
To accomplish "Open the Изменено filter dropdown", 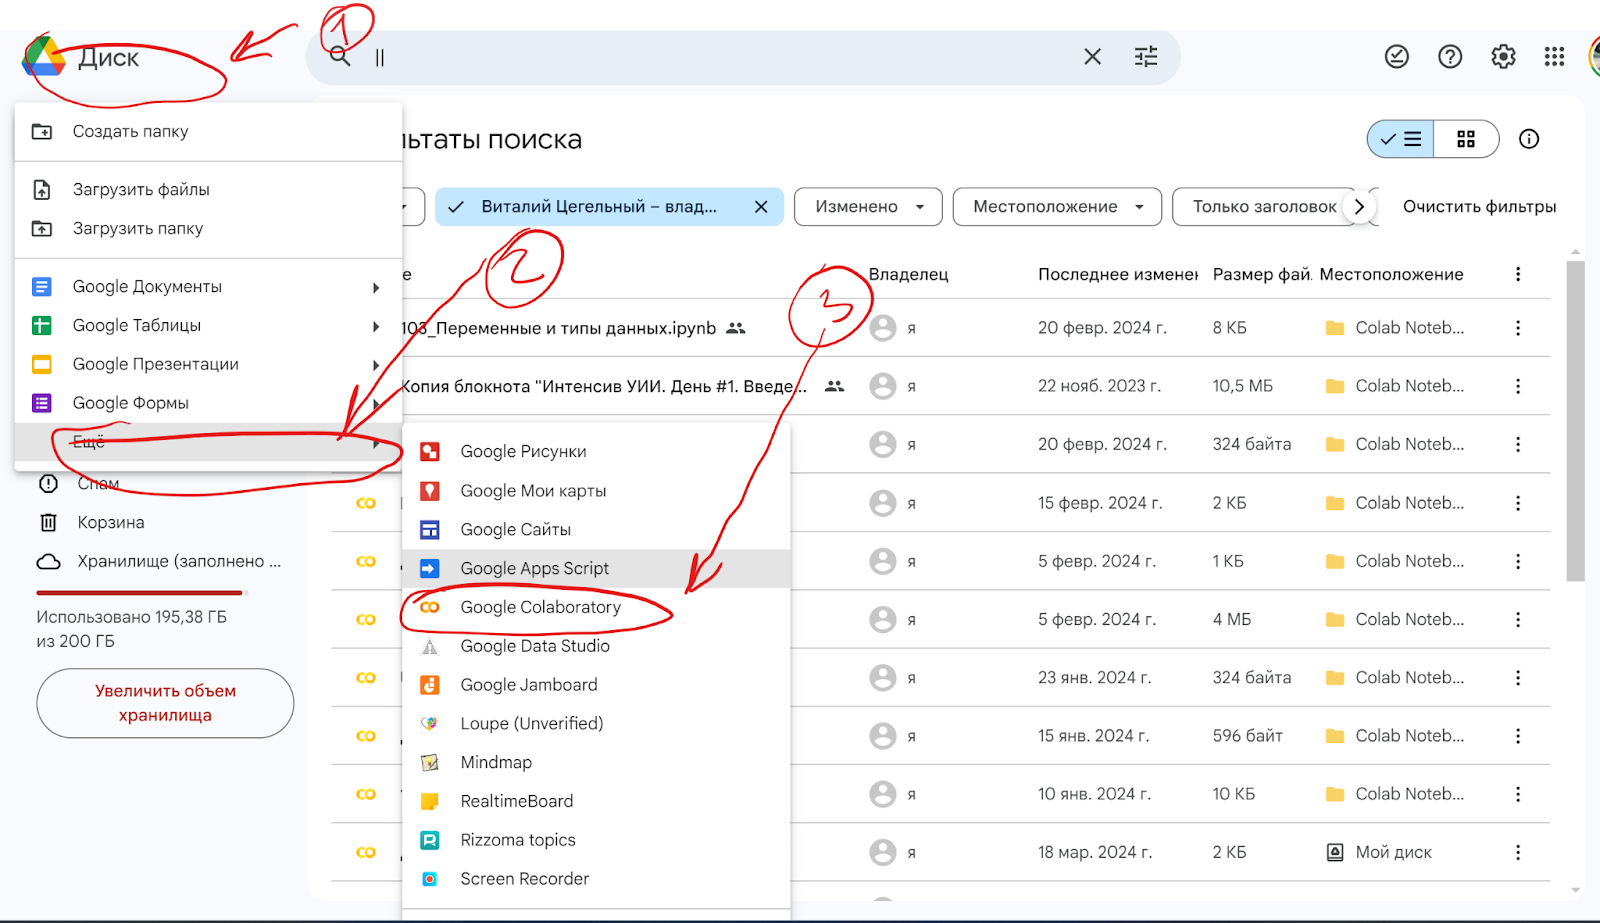I will pos(868,207).
